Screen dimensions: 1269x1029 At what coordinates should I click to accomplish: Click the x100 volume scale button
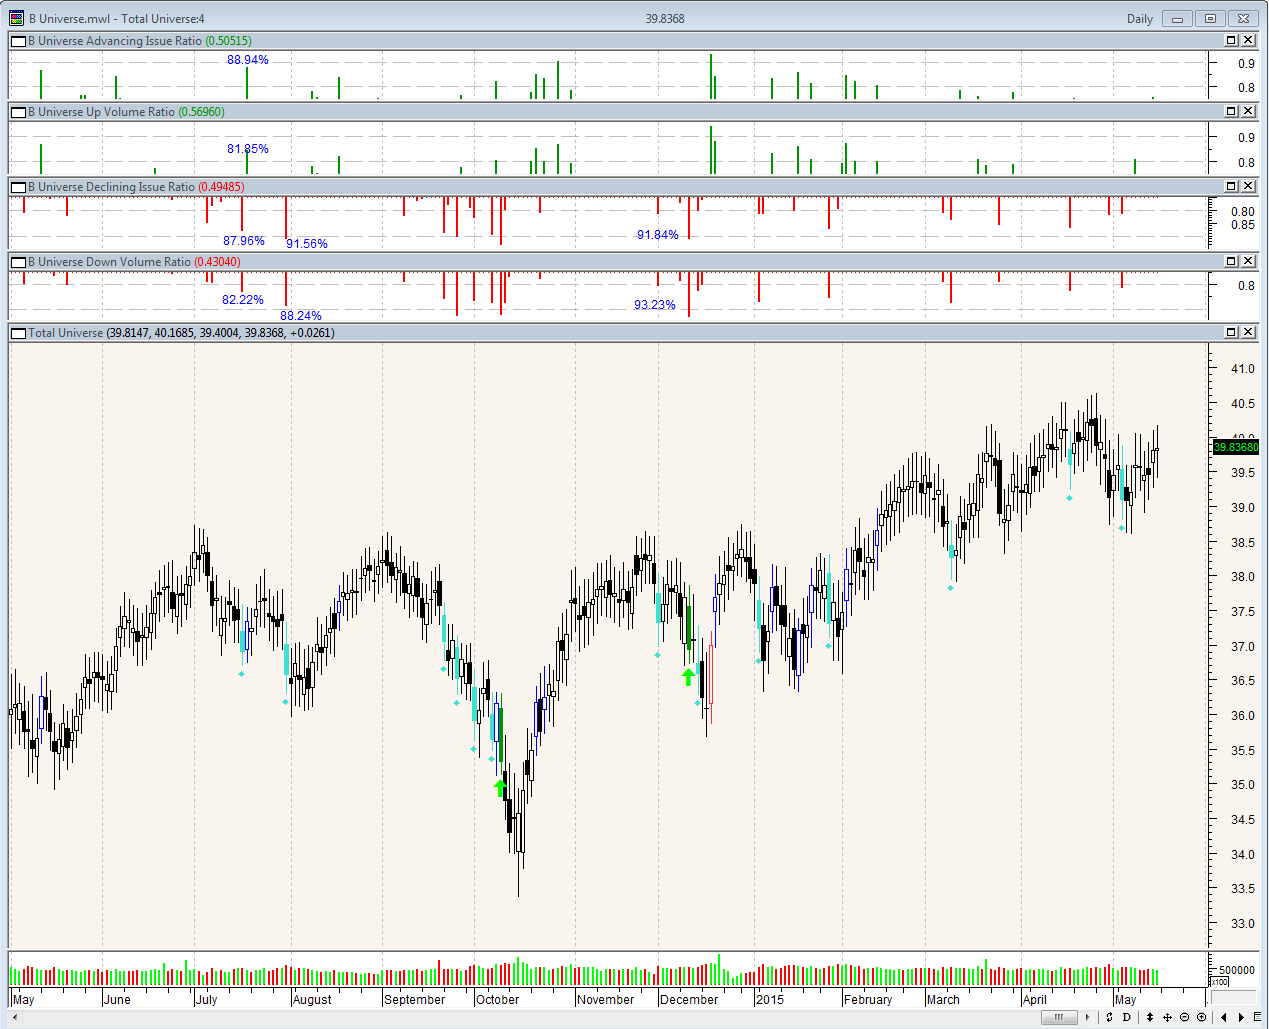(1219, 982)
